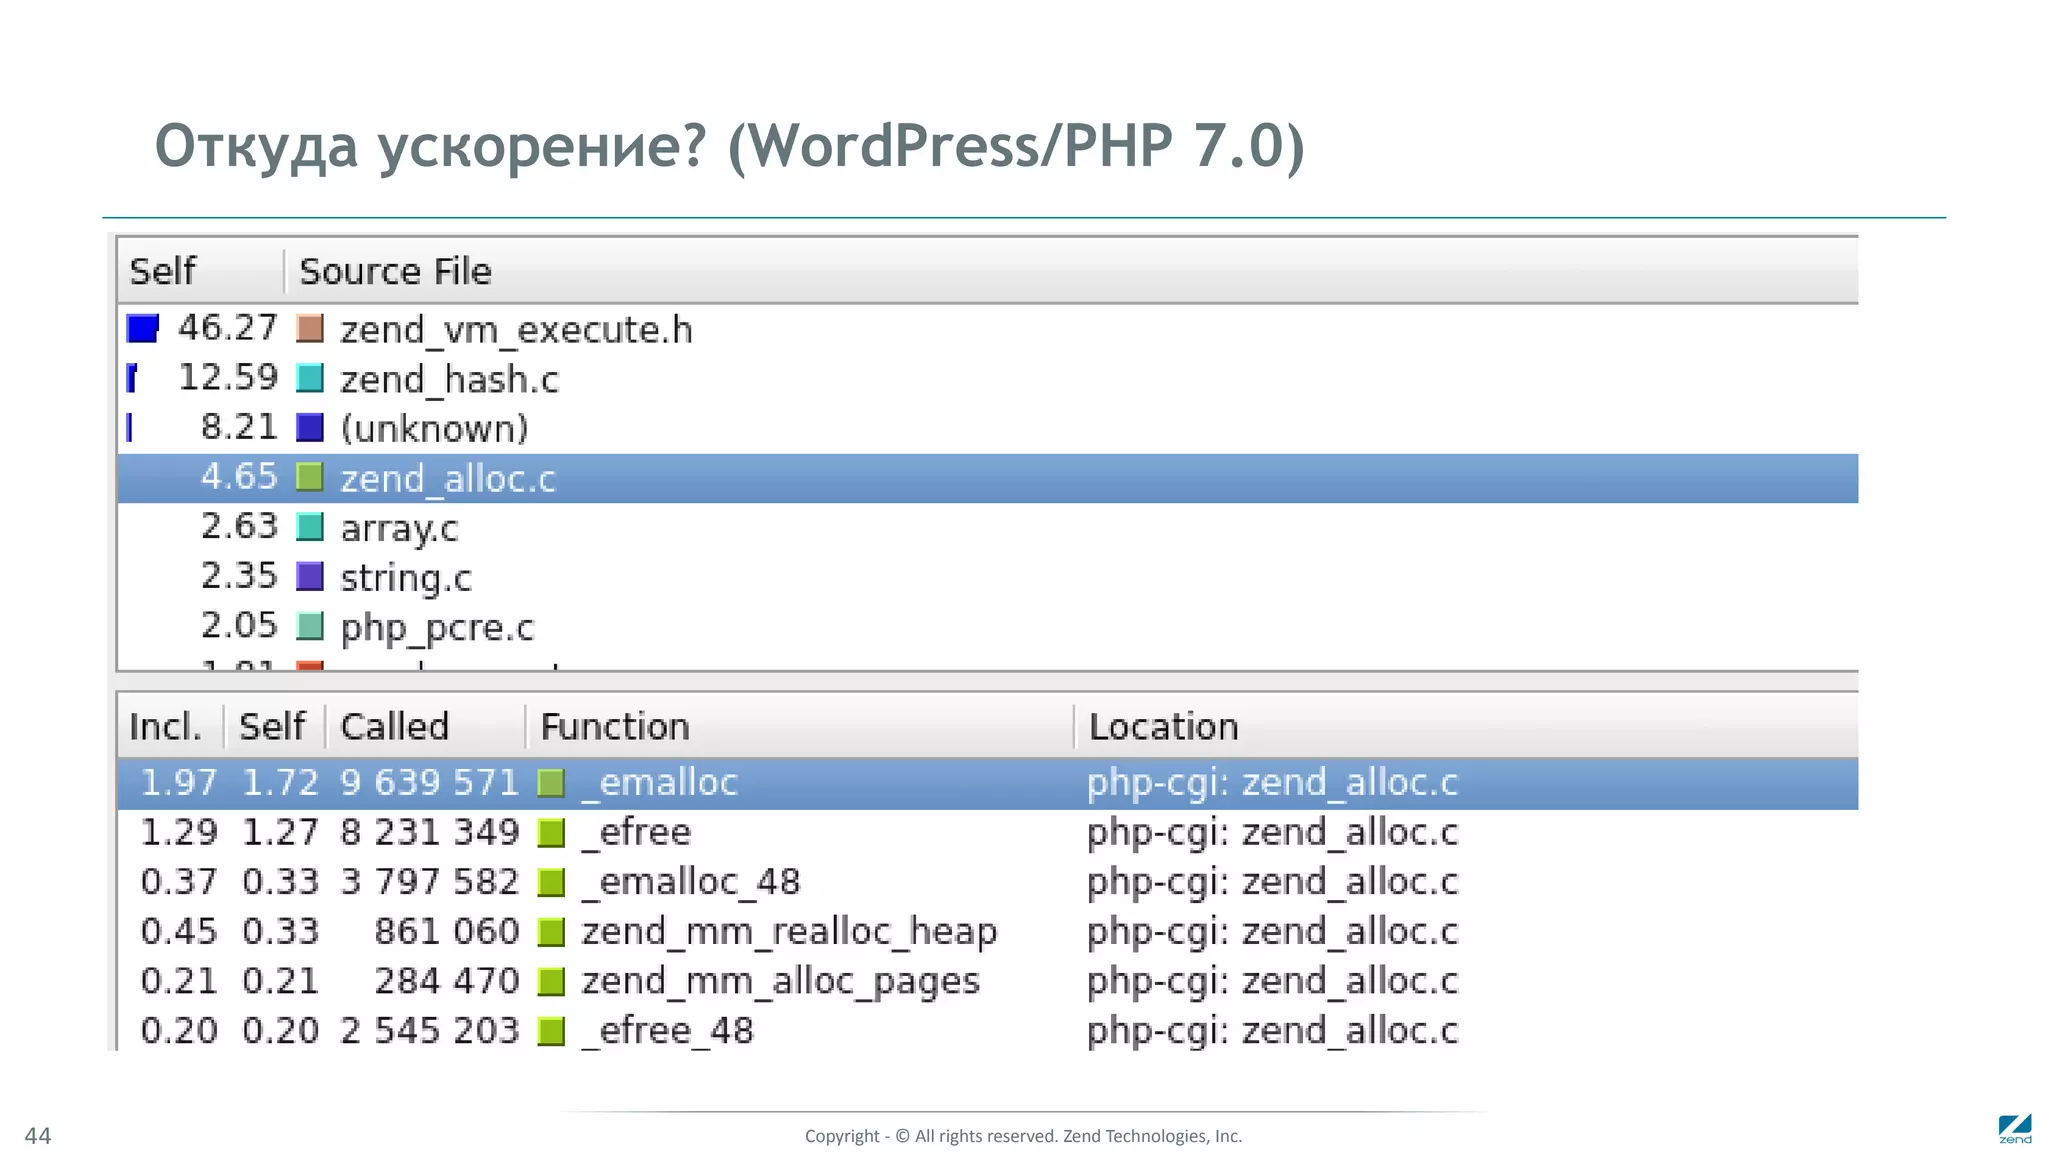
Task: Click the 0.37 inclusive cost value
Action: 179,881
